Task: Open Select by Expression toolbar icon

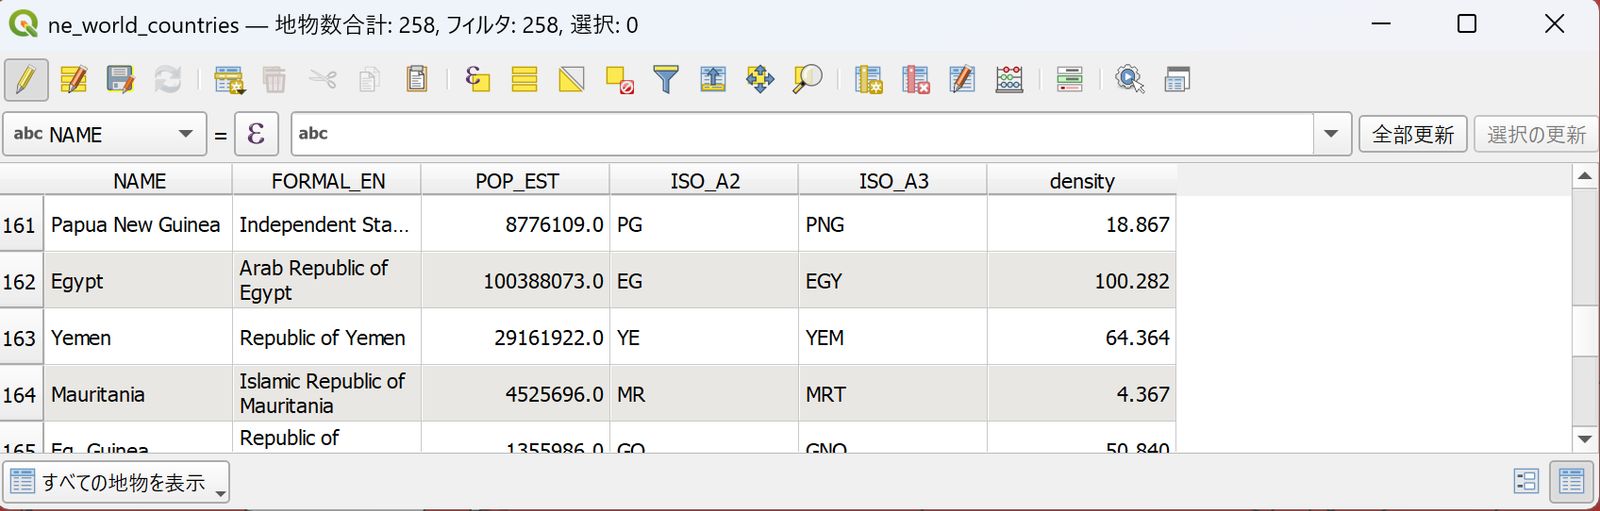Action: [x=478, y=79]
